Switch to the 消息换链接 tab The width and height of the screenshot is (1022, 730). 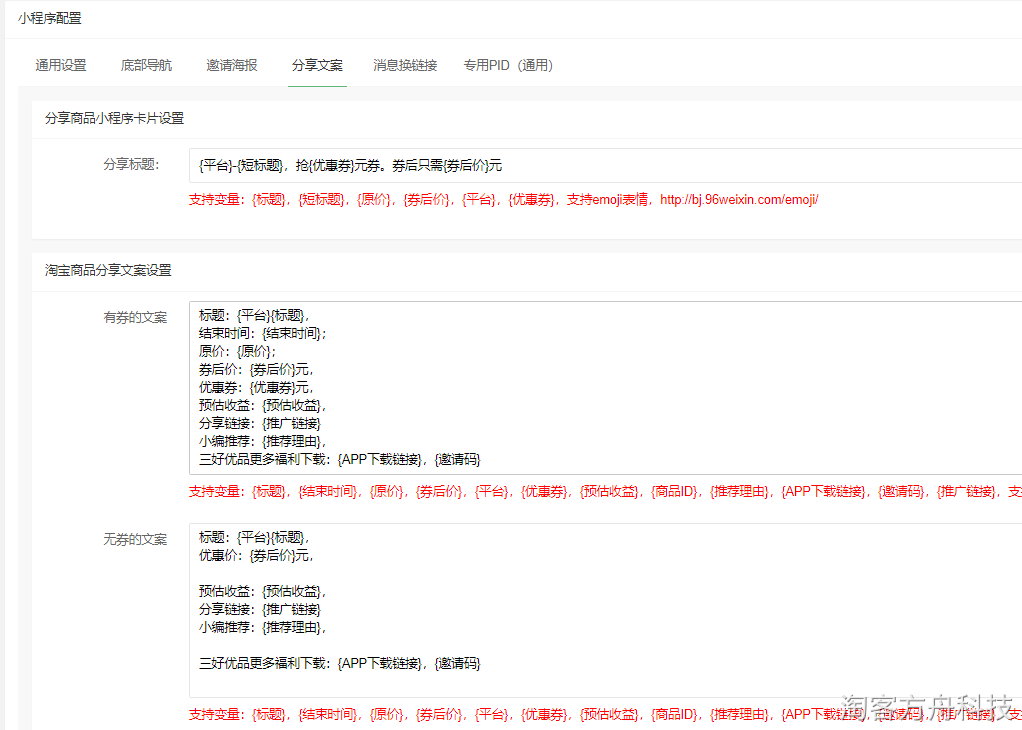[405, 65]
